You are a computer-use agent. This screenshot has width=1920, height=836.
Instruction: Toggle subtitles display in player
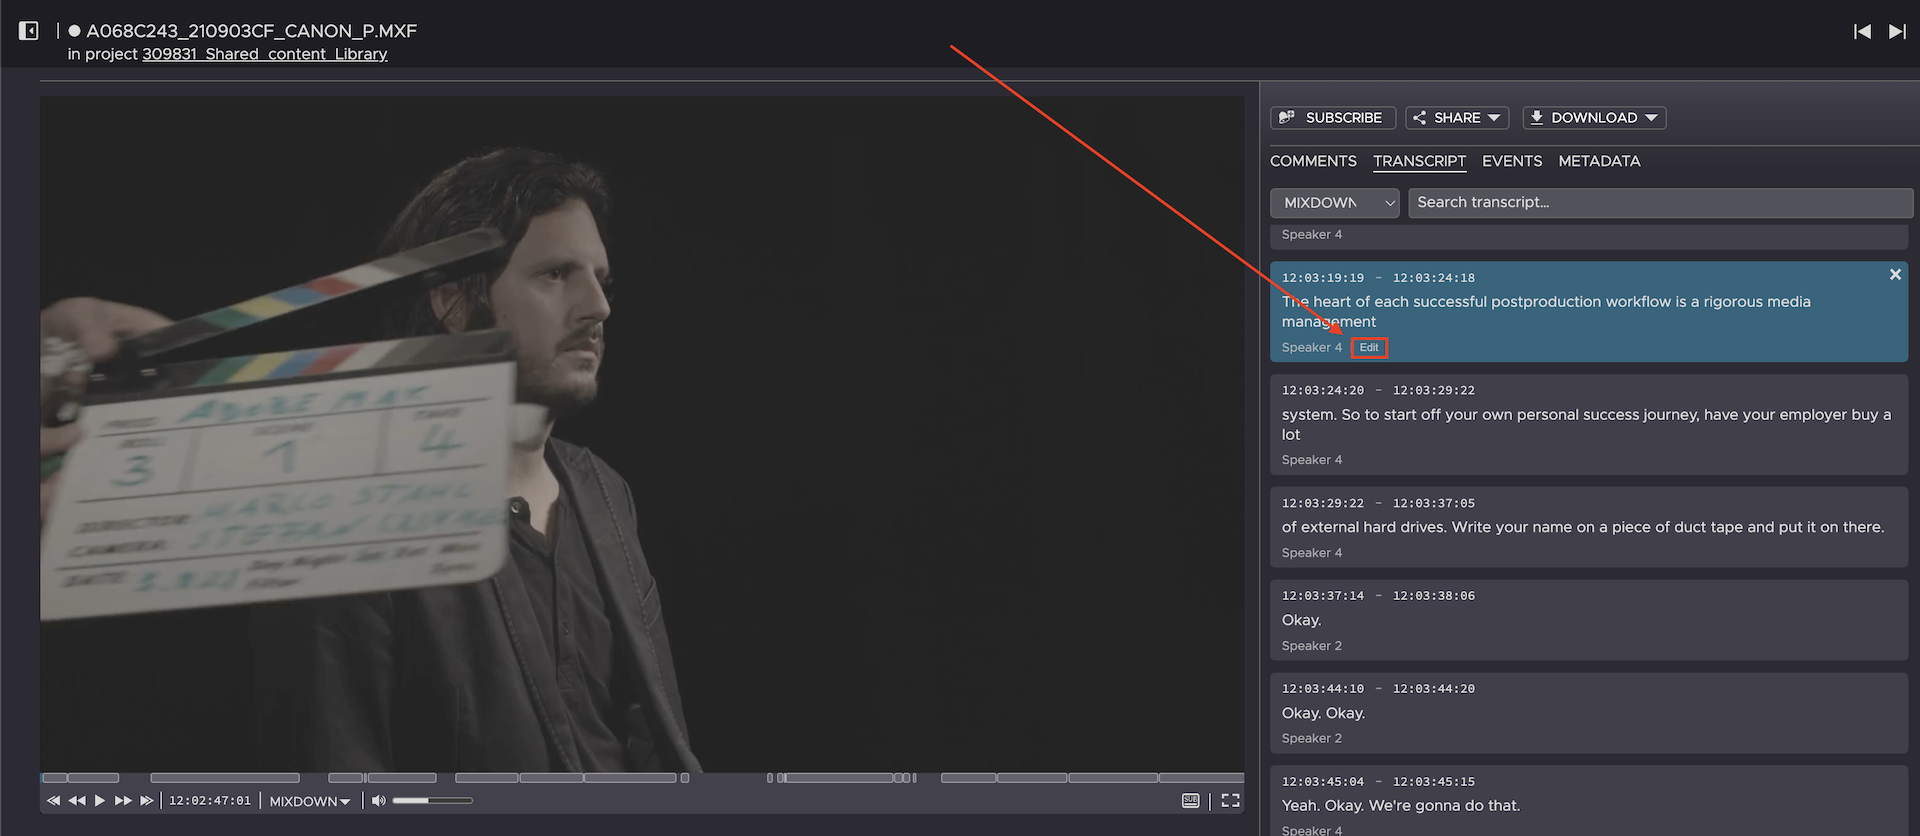coord(1190,801)
